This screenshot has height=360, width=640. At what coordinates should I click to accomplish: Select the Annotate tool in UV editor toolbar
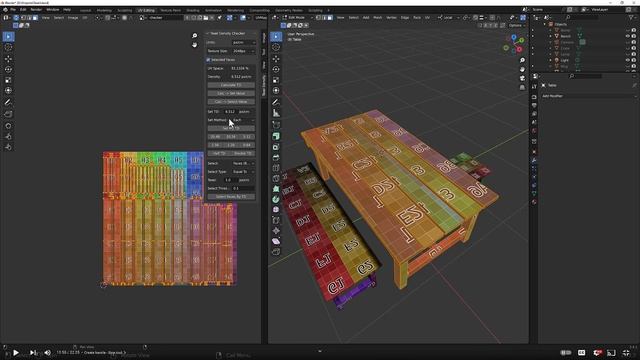(8, 102)
